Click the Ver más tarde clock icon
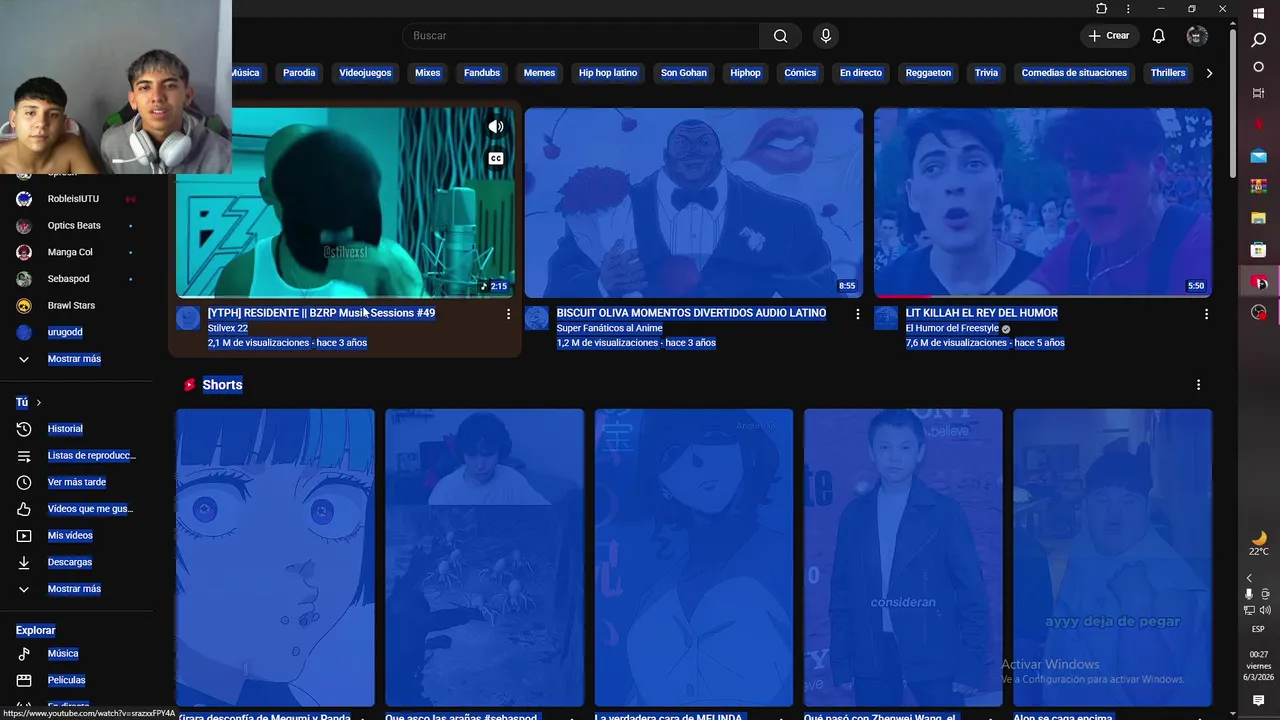The height and width of the screenshot is (720, 1280). (24, 482)
